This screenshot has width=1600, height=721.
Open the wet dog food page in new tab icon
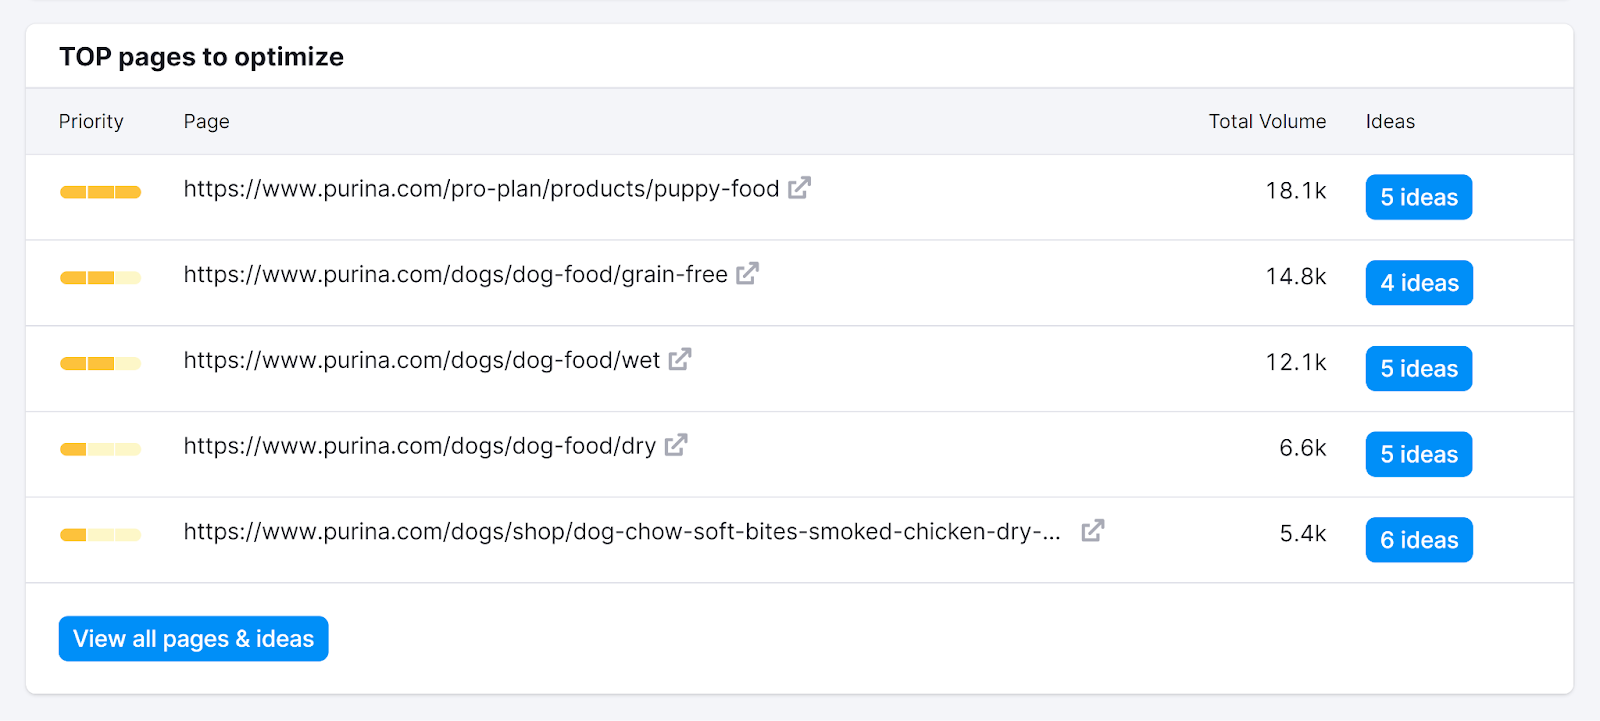pos(679,360)
